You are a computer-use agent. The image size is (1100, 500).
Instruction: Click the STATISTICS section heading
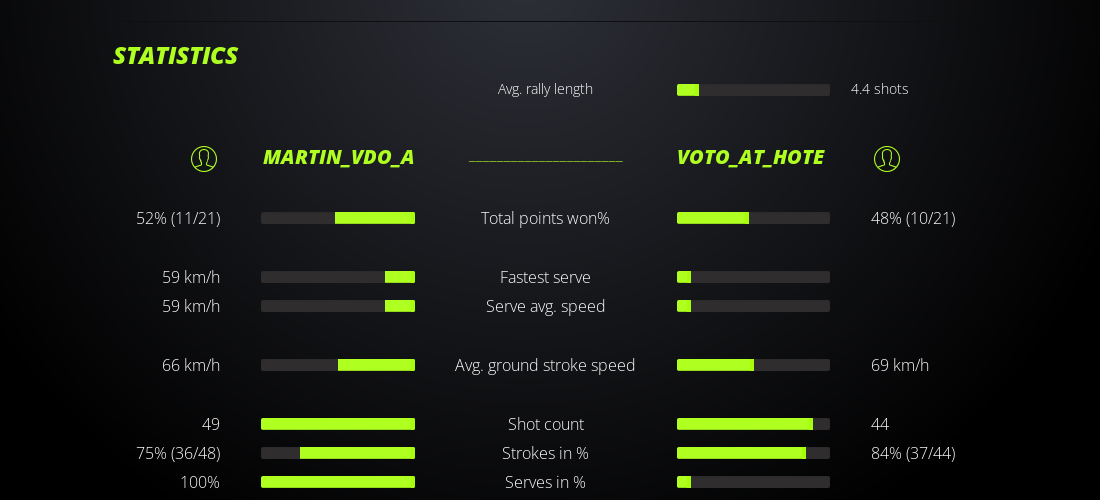coord(175,56)
